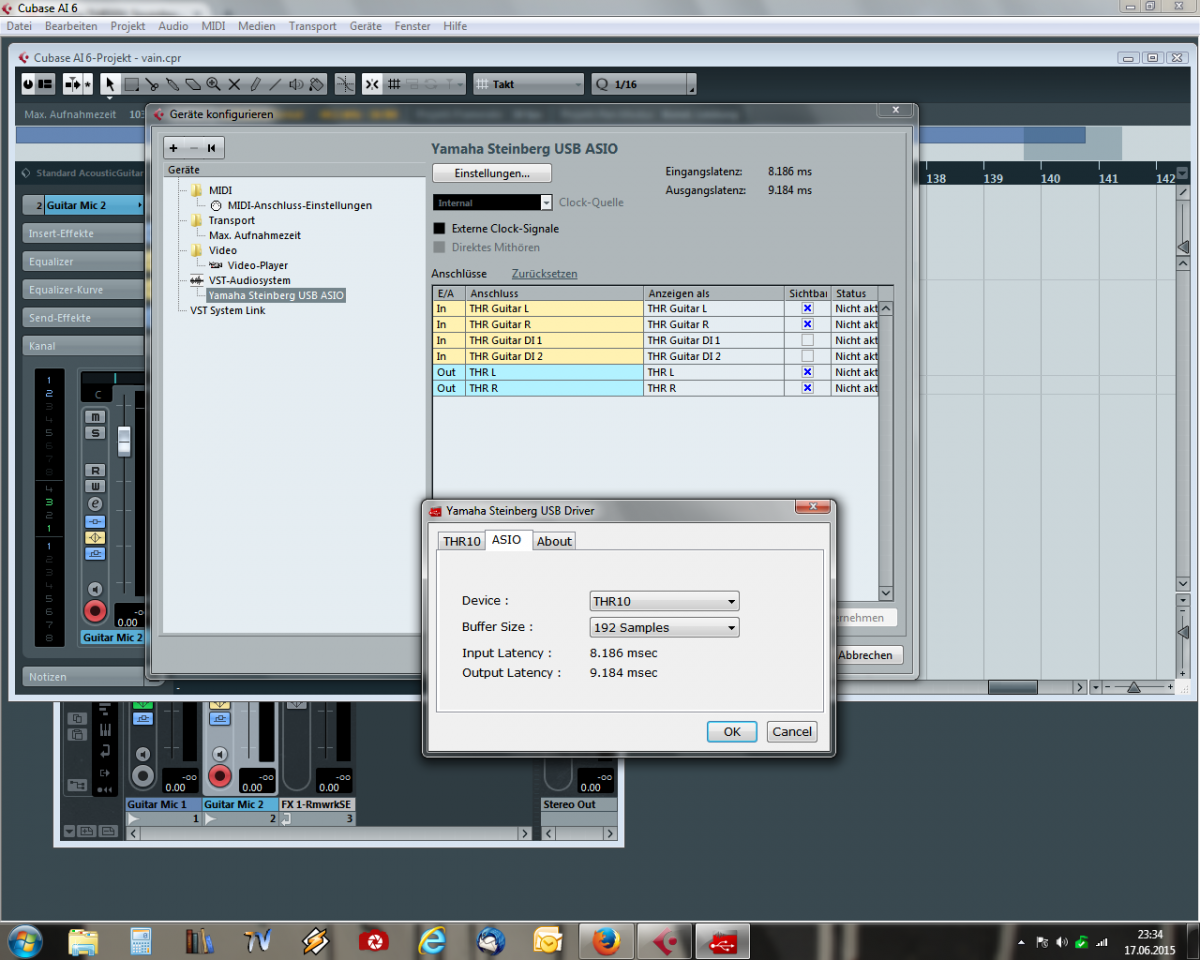The width and height of the screenshot is (1200, 960).
Task: Open the Device dropdown showing THR10
Action: click(665, 602)
